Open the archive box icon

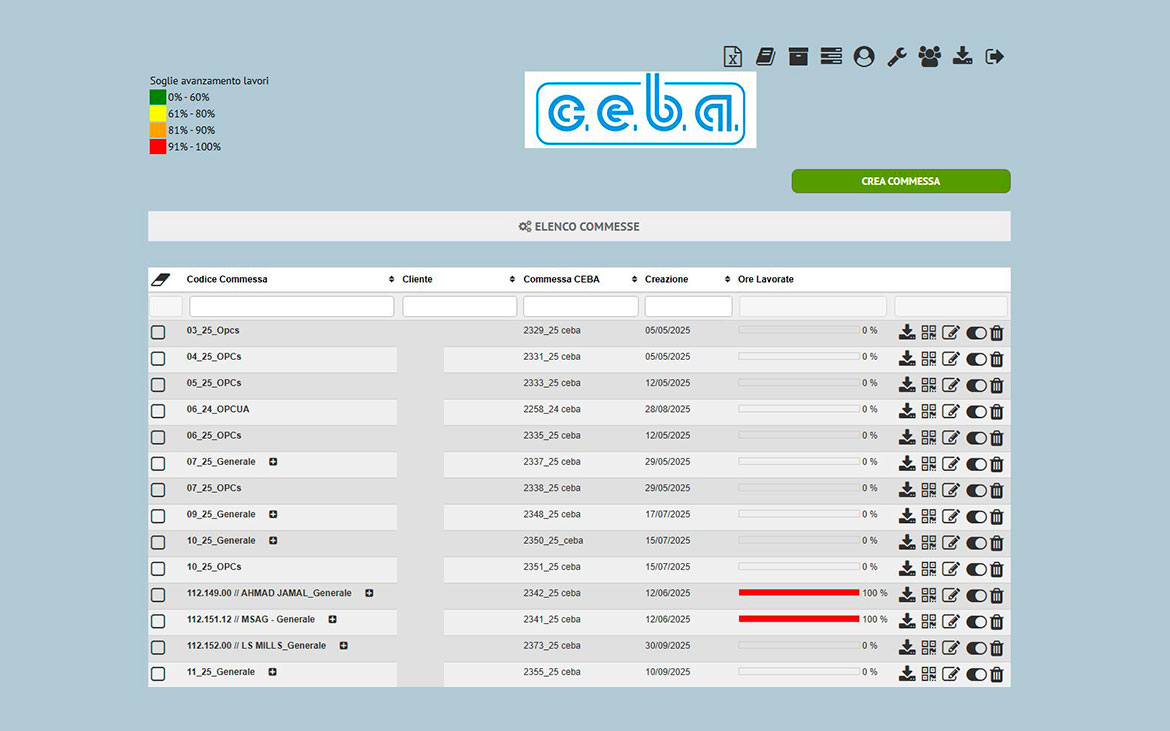[x=797, y=56]
